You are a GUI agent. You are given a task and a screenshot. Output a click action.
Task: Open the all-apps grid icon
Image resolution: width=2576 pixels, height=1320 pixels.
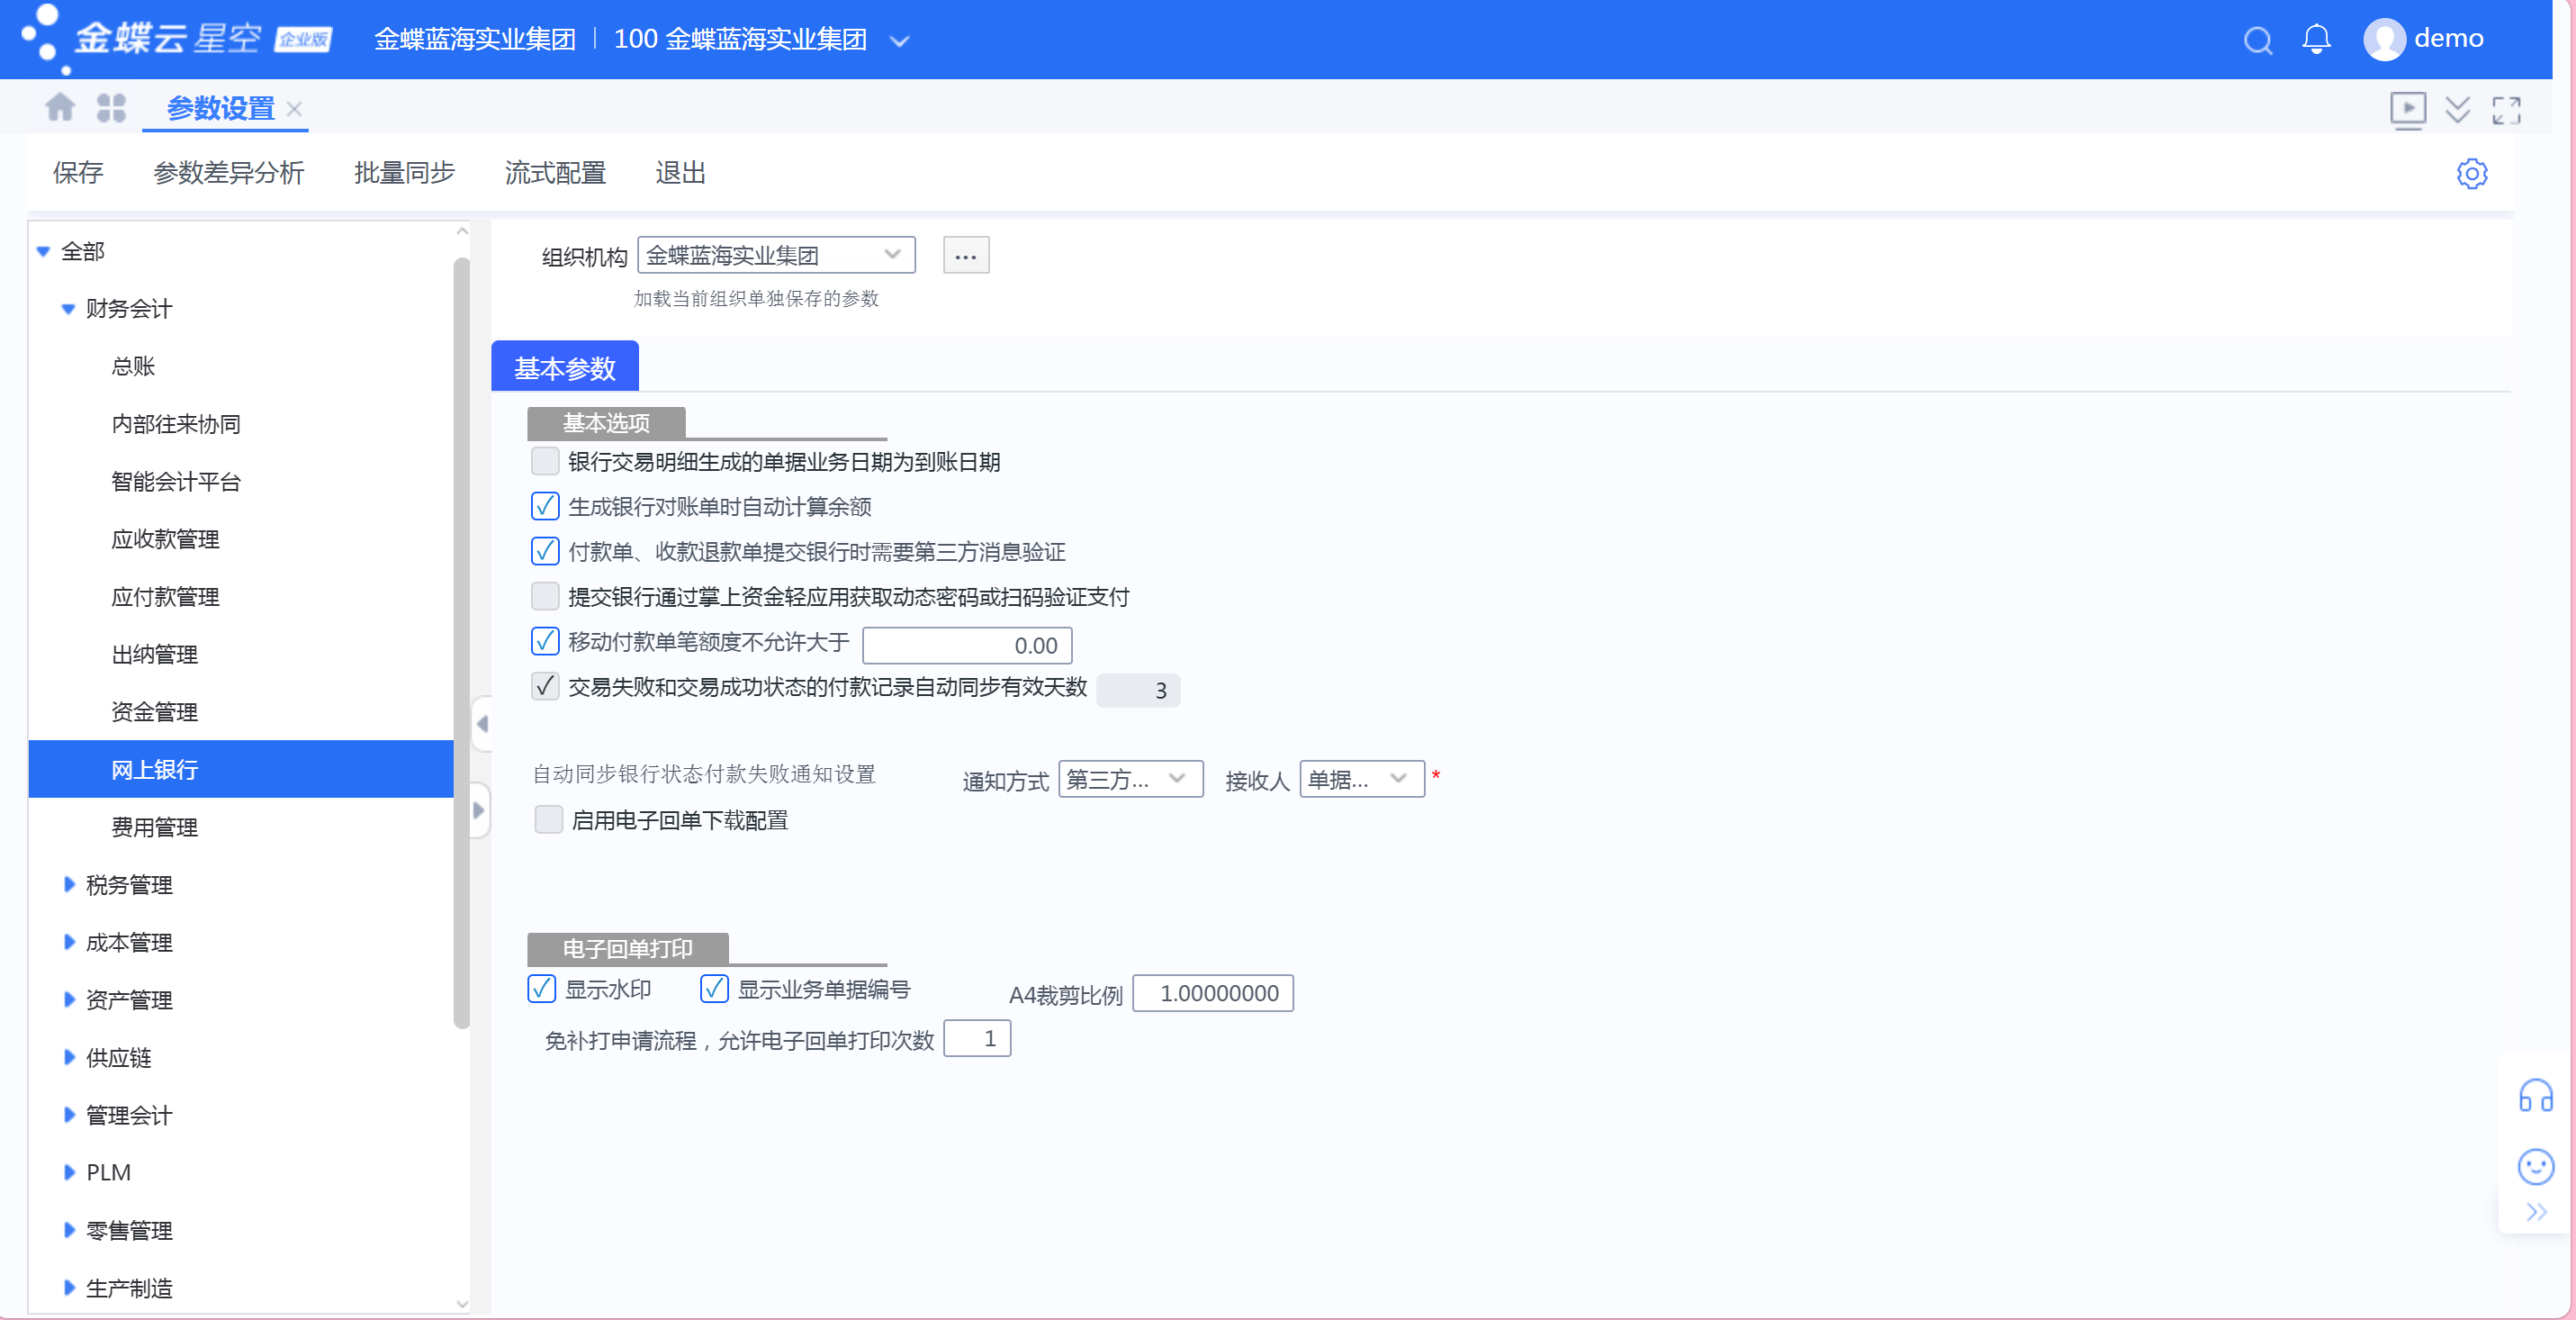click(x=111, y=107)
